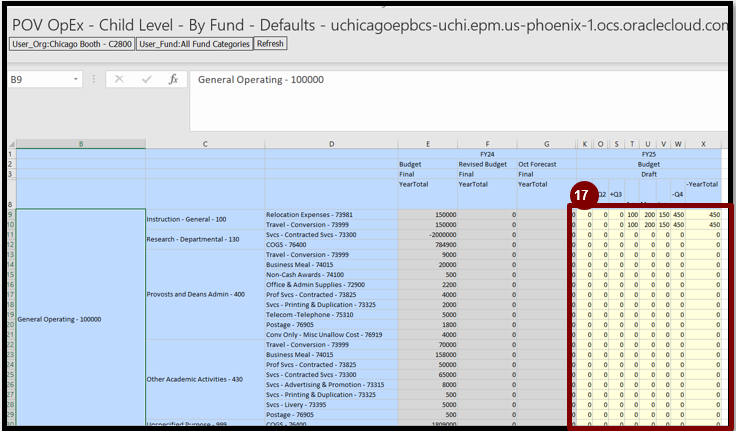Select the budget value 65000

point(428,375)
